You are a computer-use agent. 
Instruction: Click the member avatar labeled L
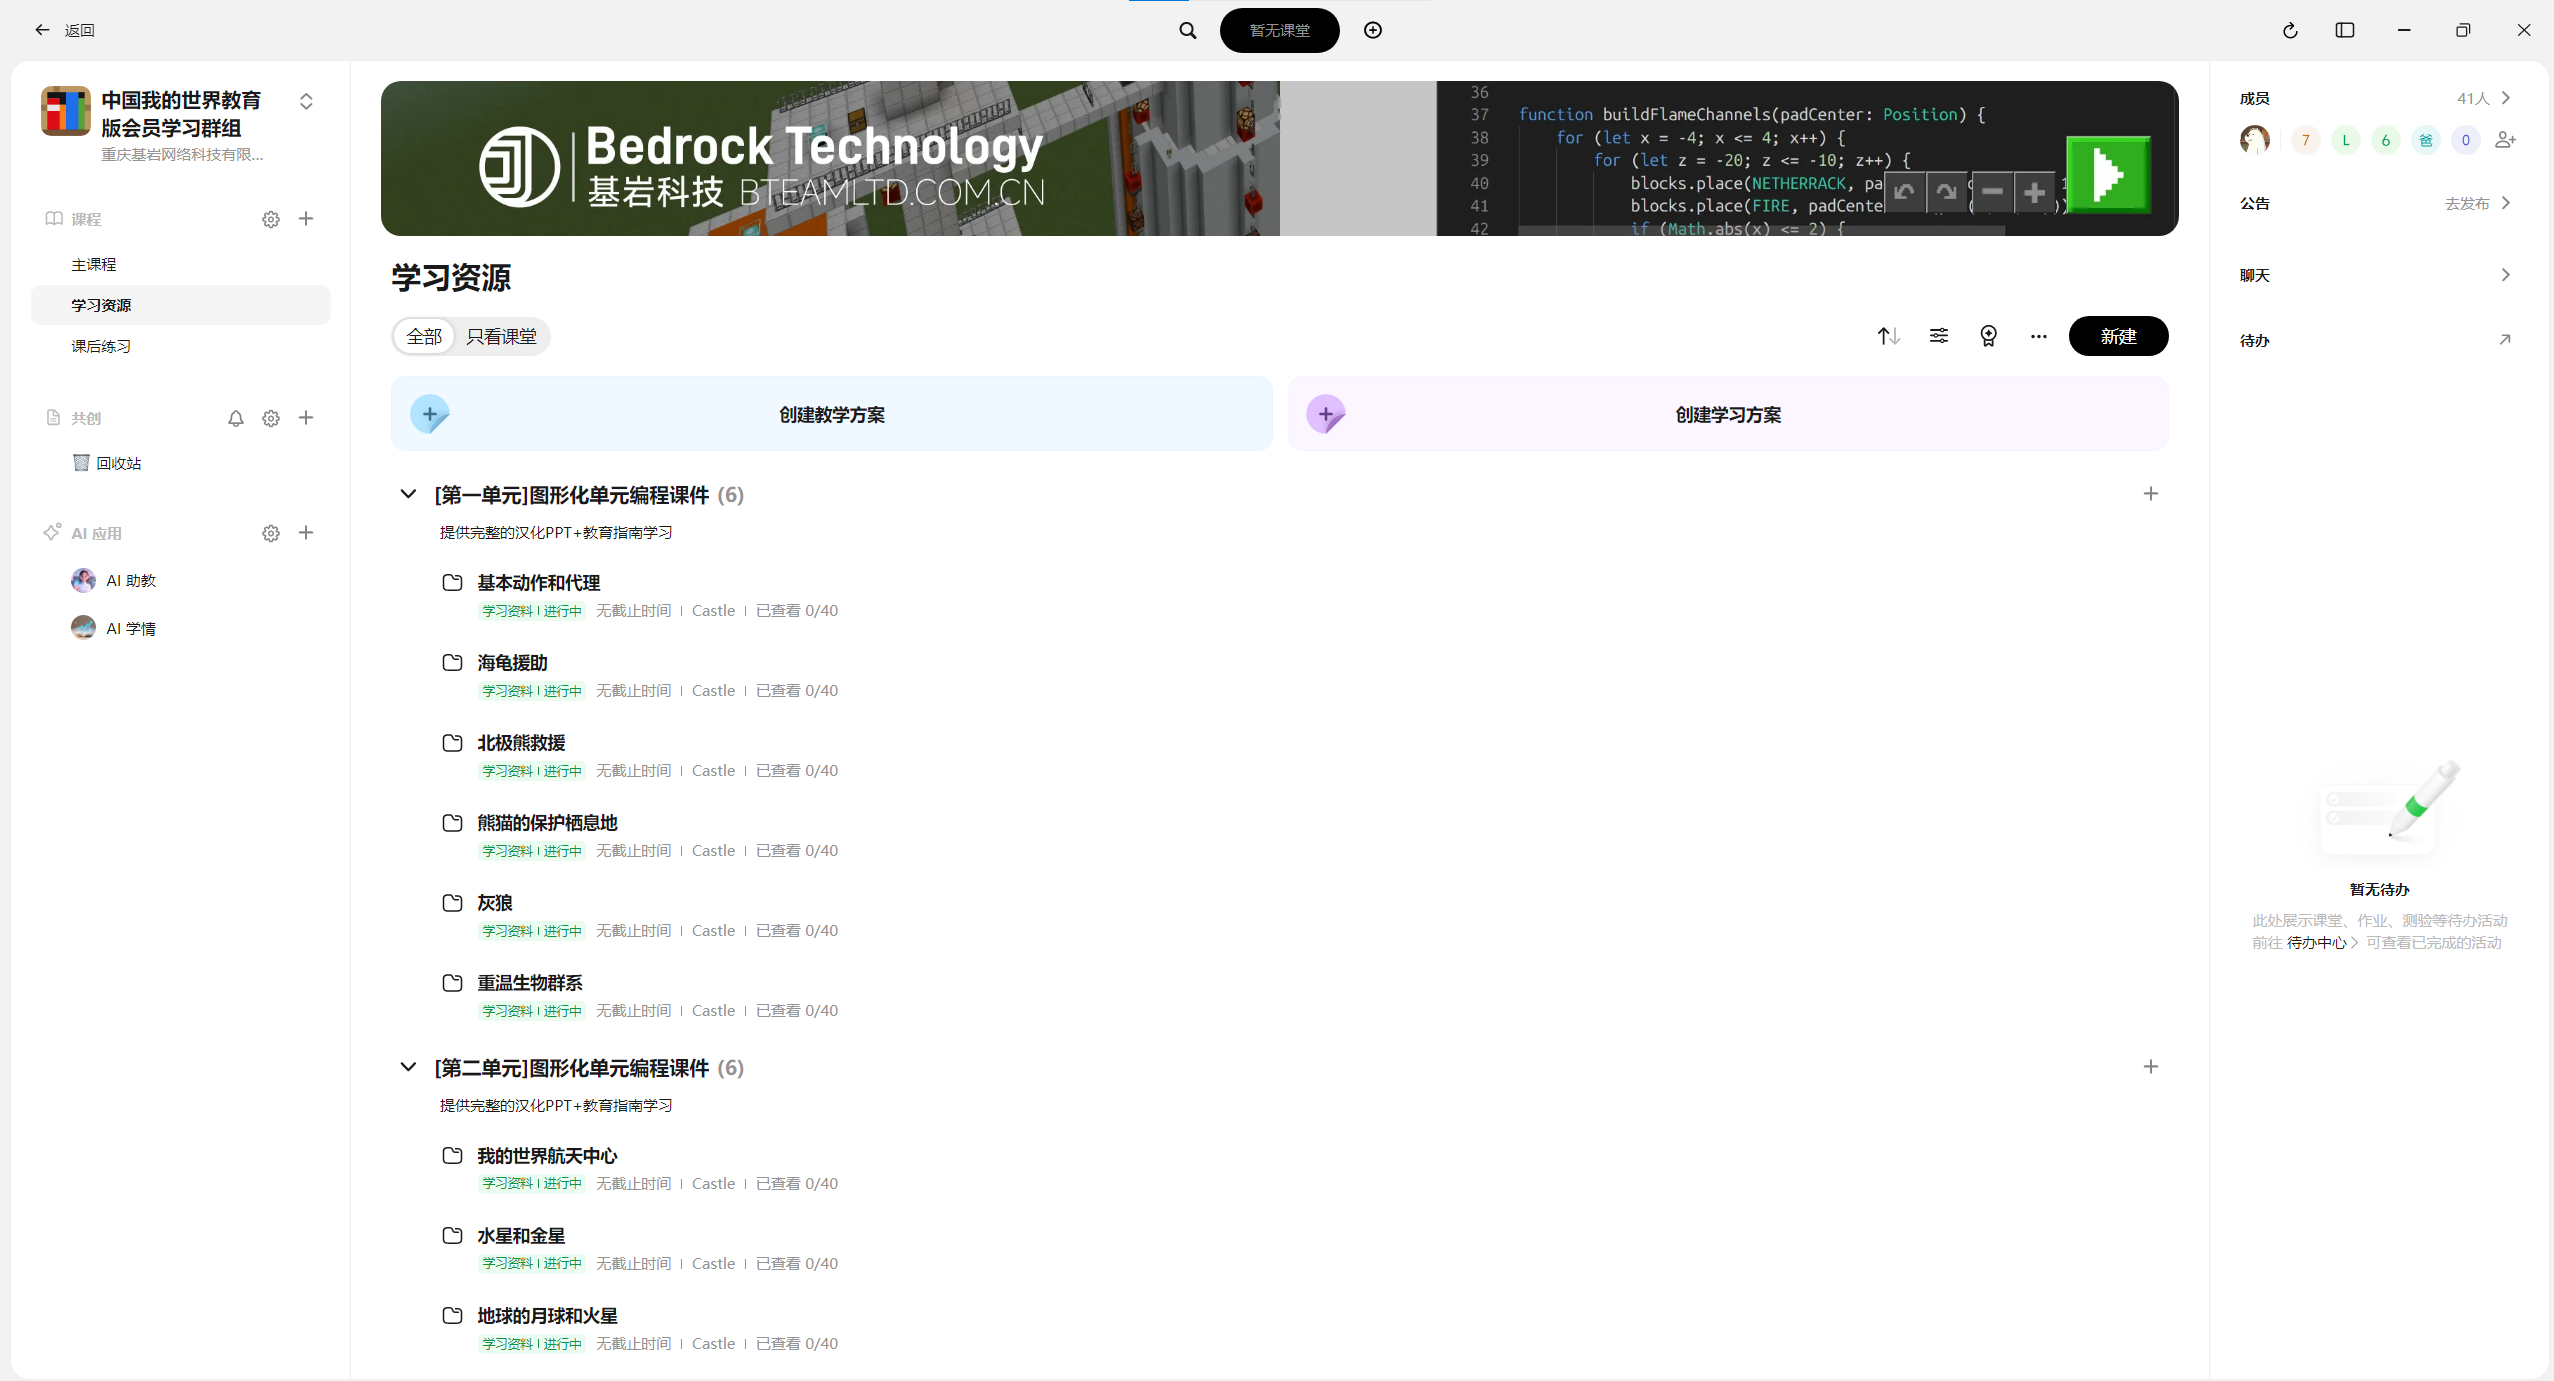click(x=2345, y=140)
